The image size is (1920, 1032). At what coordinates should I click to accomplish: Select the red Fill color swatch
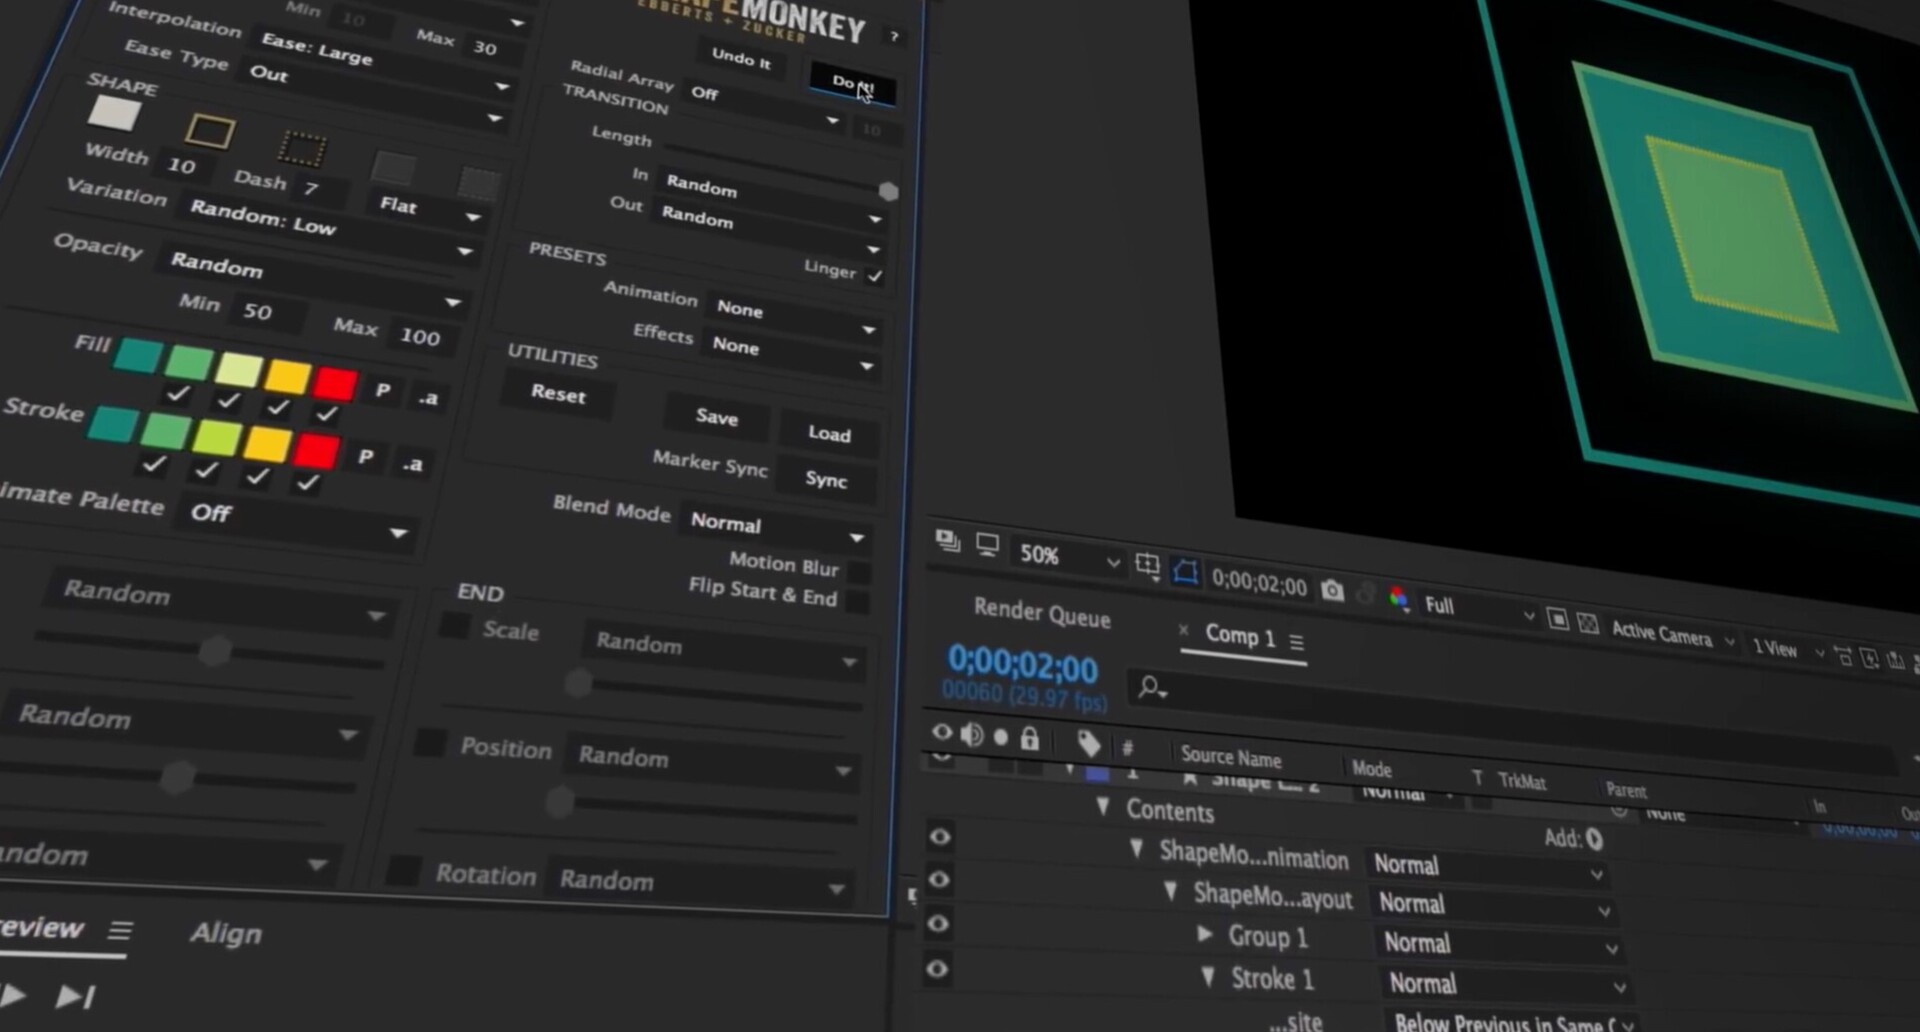tap(335, 383)
